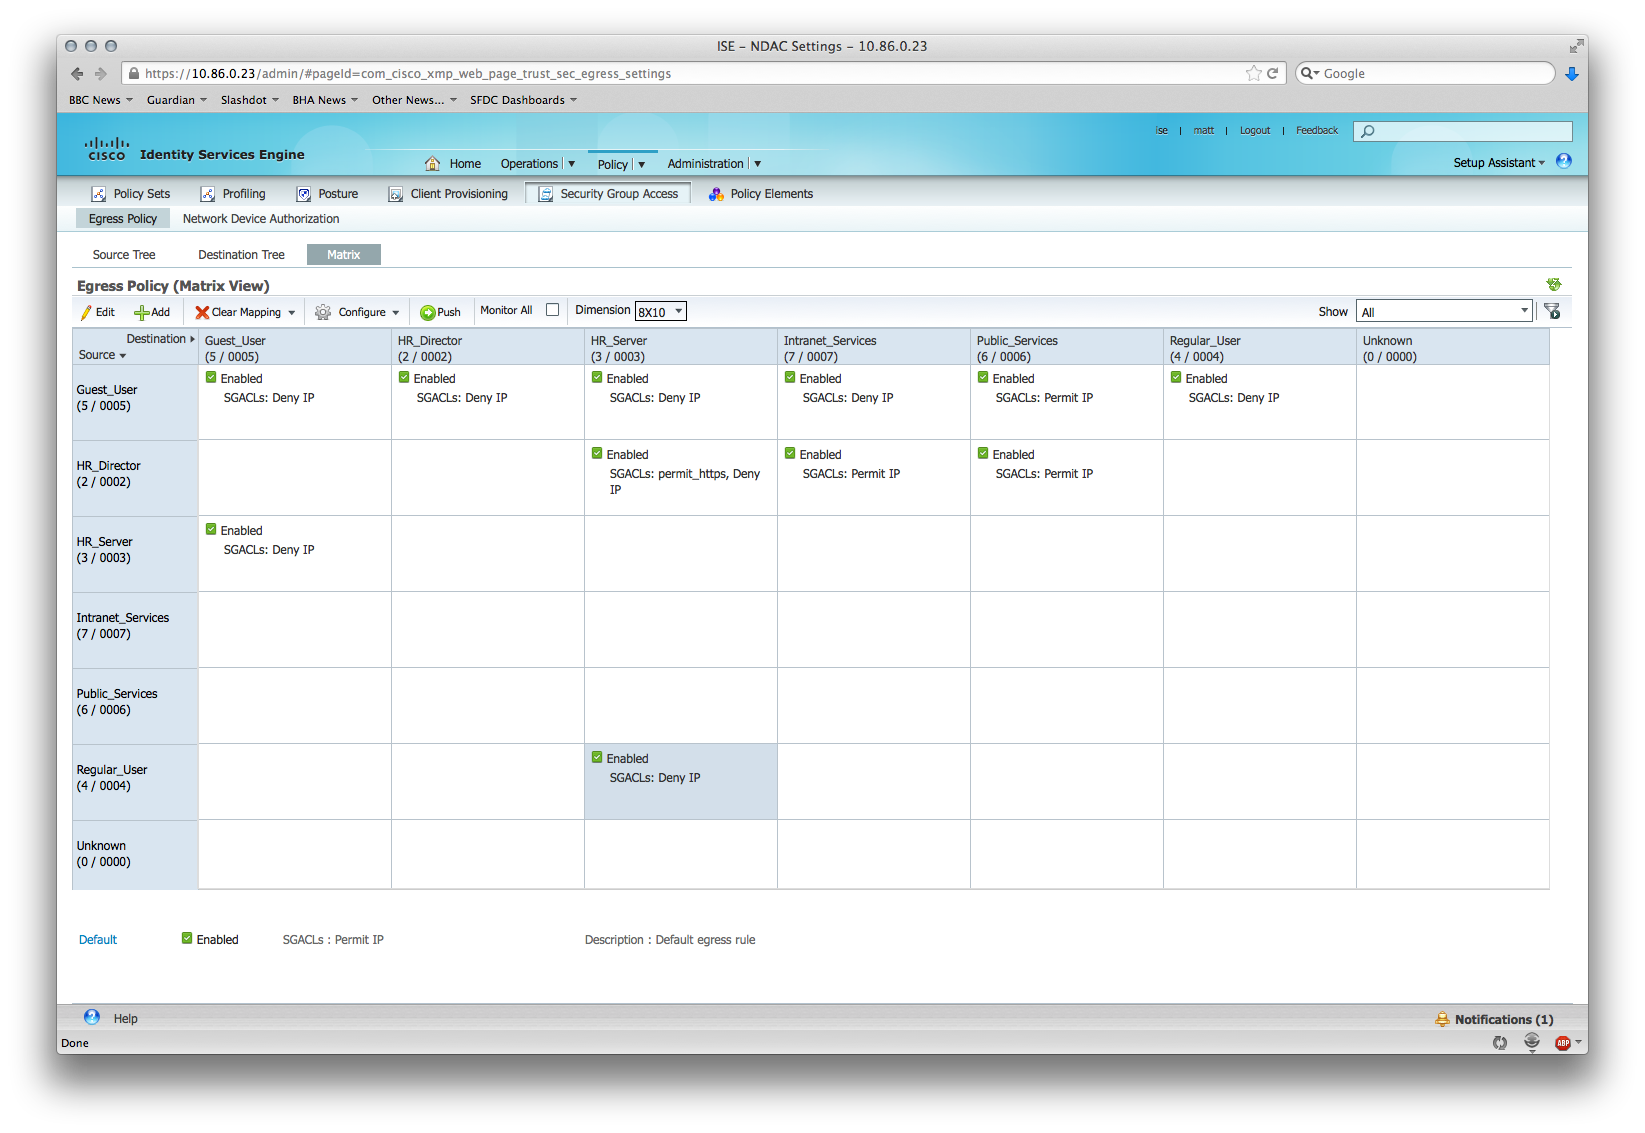The width and height of the screenshot is (1645, 1133).
Task: Open the Administration menu
Action: 708,163
